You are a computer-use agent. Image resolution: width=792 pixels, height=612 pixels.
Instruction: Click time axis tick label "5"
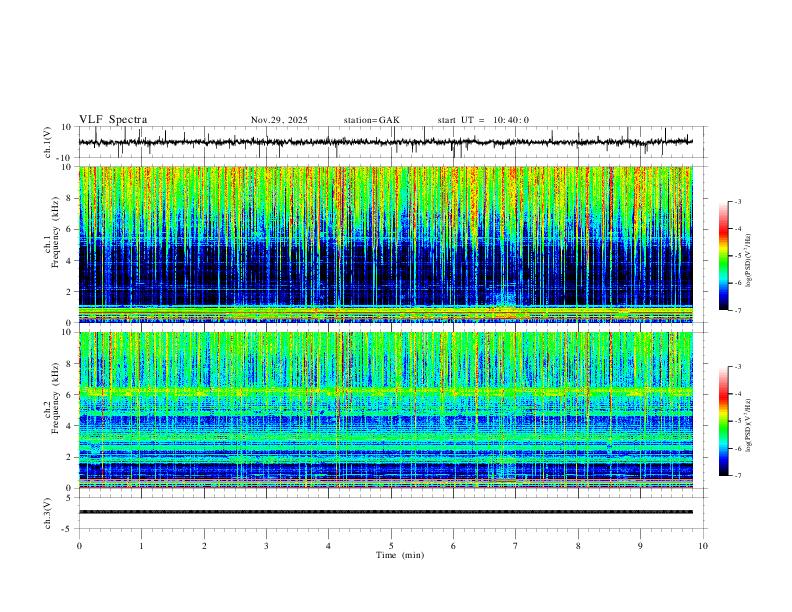(x=391, y=546)
